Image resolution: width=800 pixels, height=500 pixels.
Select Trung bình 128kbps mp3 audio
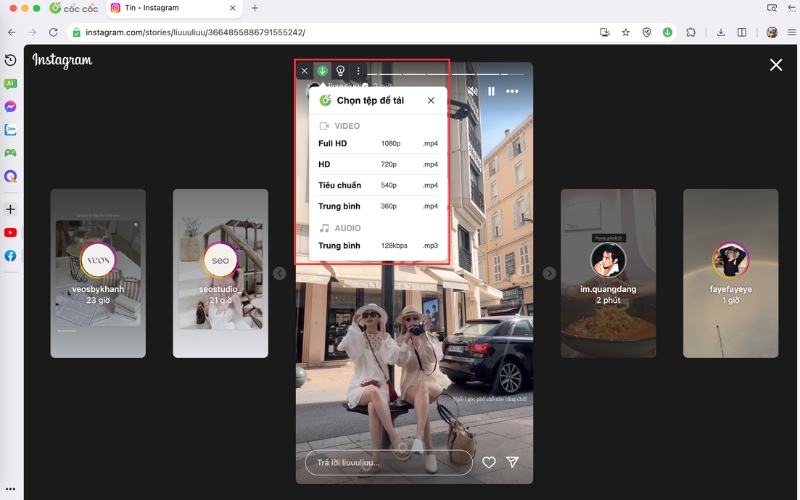(378, 245)
